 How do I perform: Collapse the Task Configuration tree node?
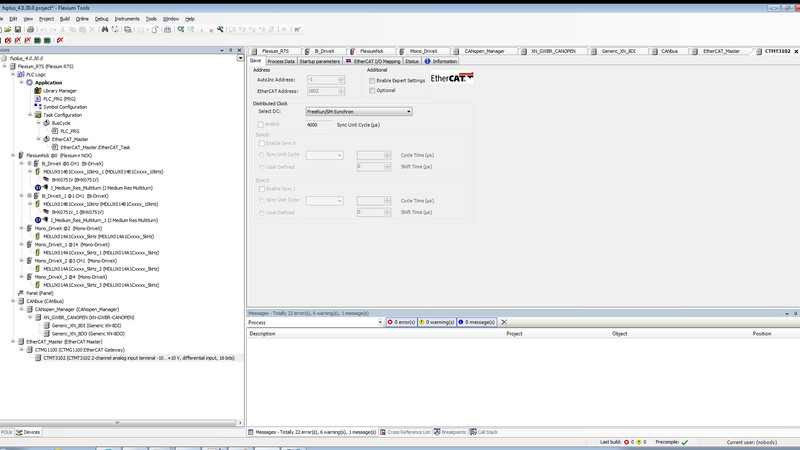click(31, 115)
